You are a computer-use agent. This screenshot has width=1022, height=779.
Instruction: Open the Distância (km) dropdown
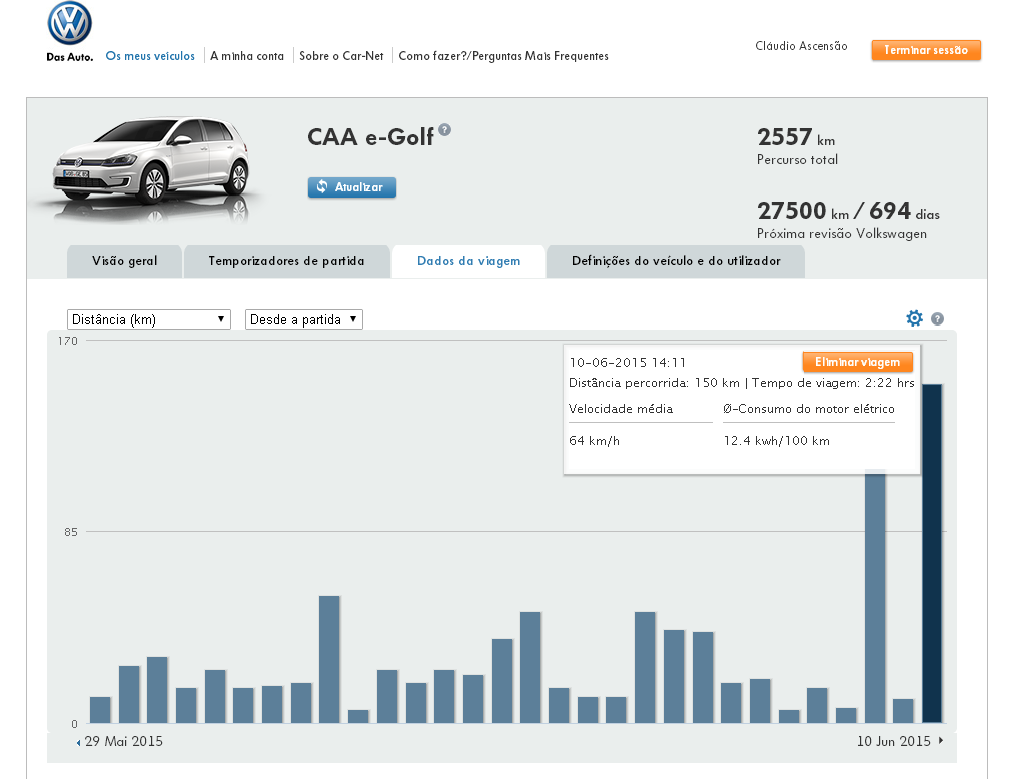[x=149, y=319]
